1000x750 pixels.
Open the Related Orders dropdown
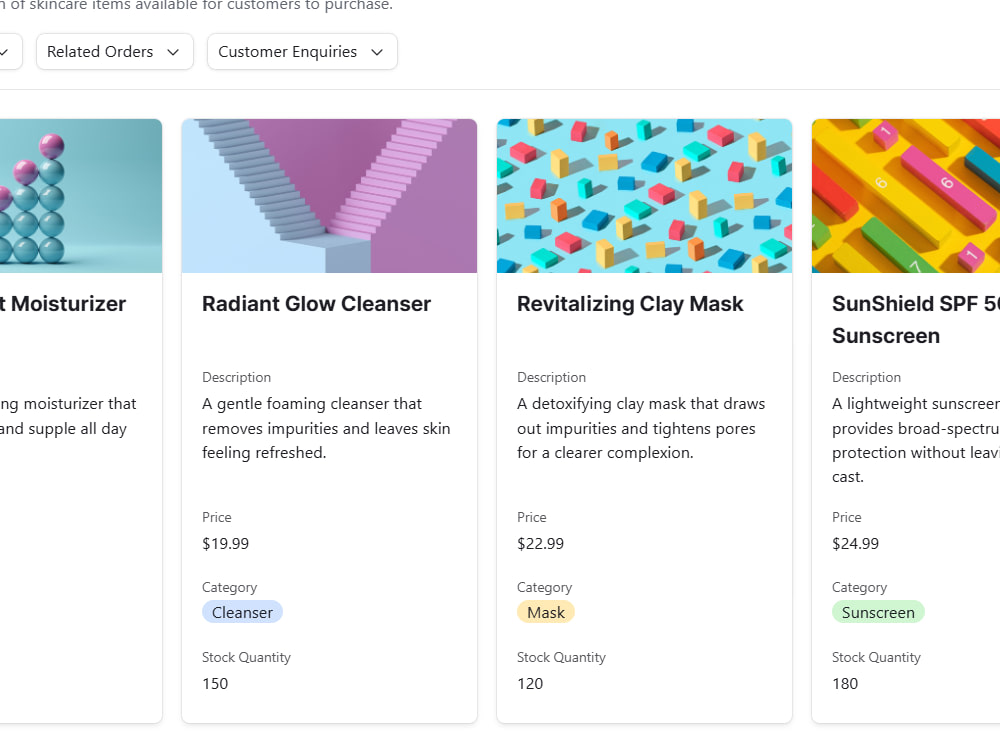[x=115, y=52]
